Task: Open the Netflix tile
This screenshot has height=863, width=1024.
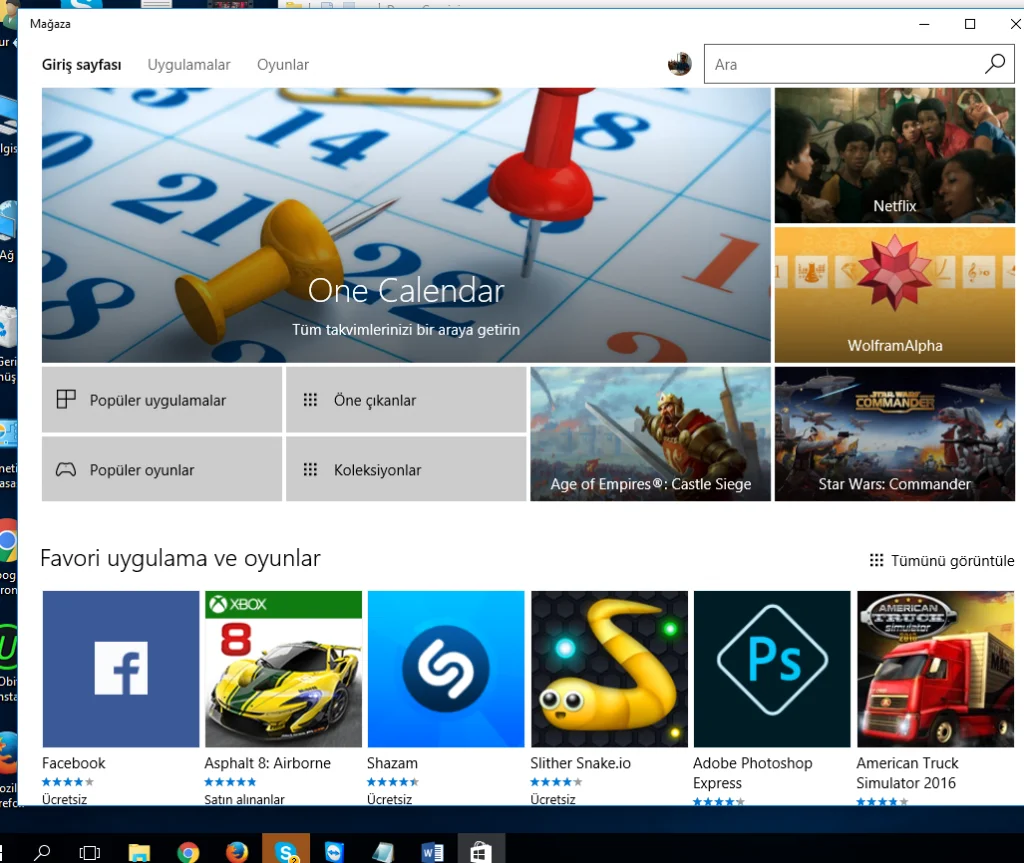Action: [895, 155]
